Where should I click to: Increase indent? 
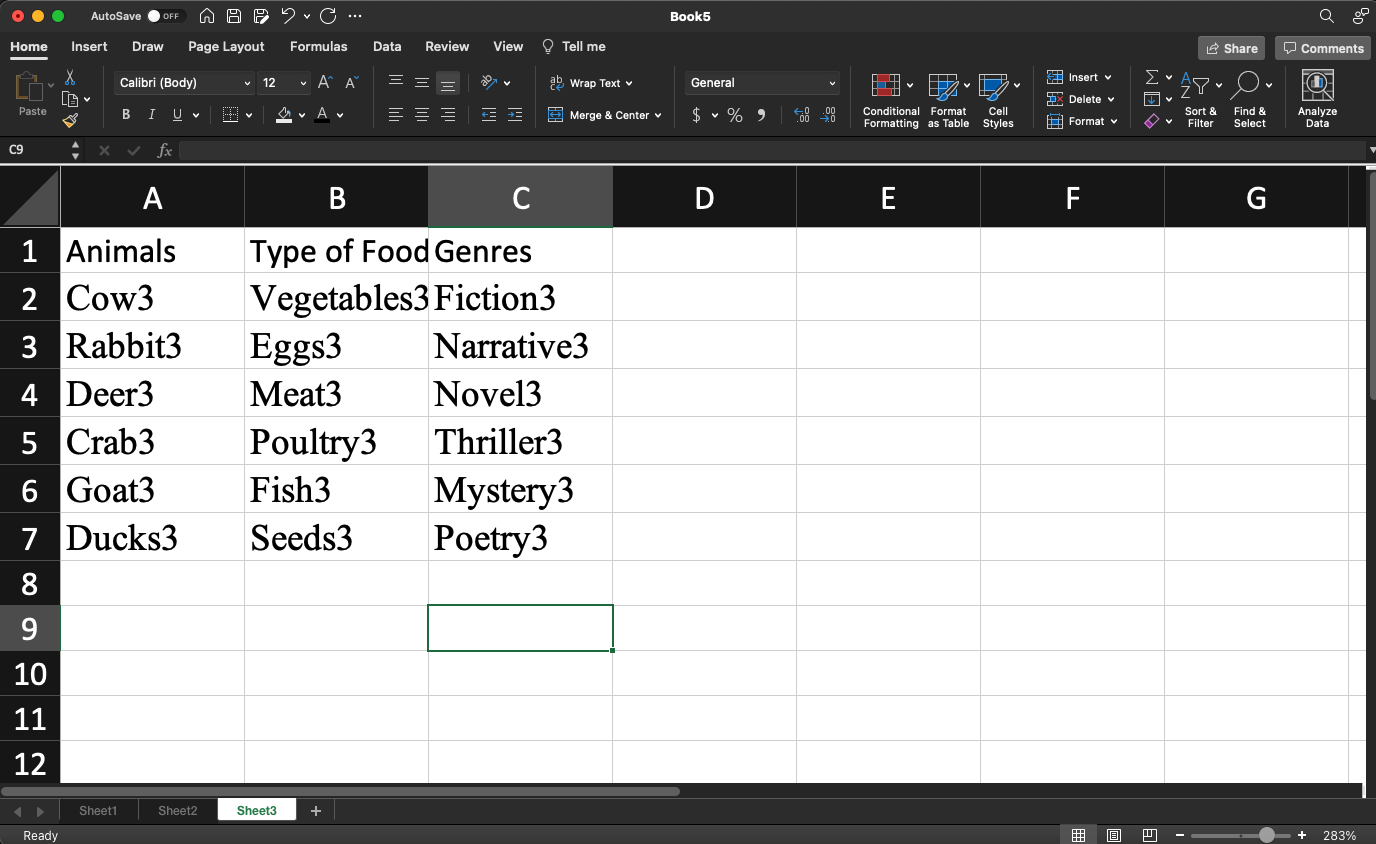[514, 115]
